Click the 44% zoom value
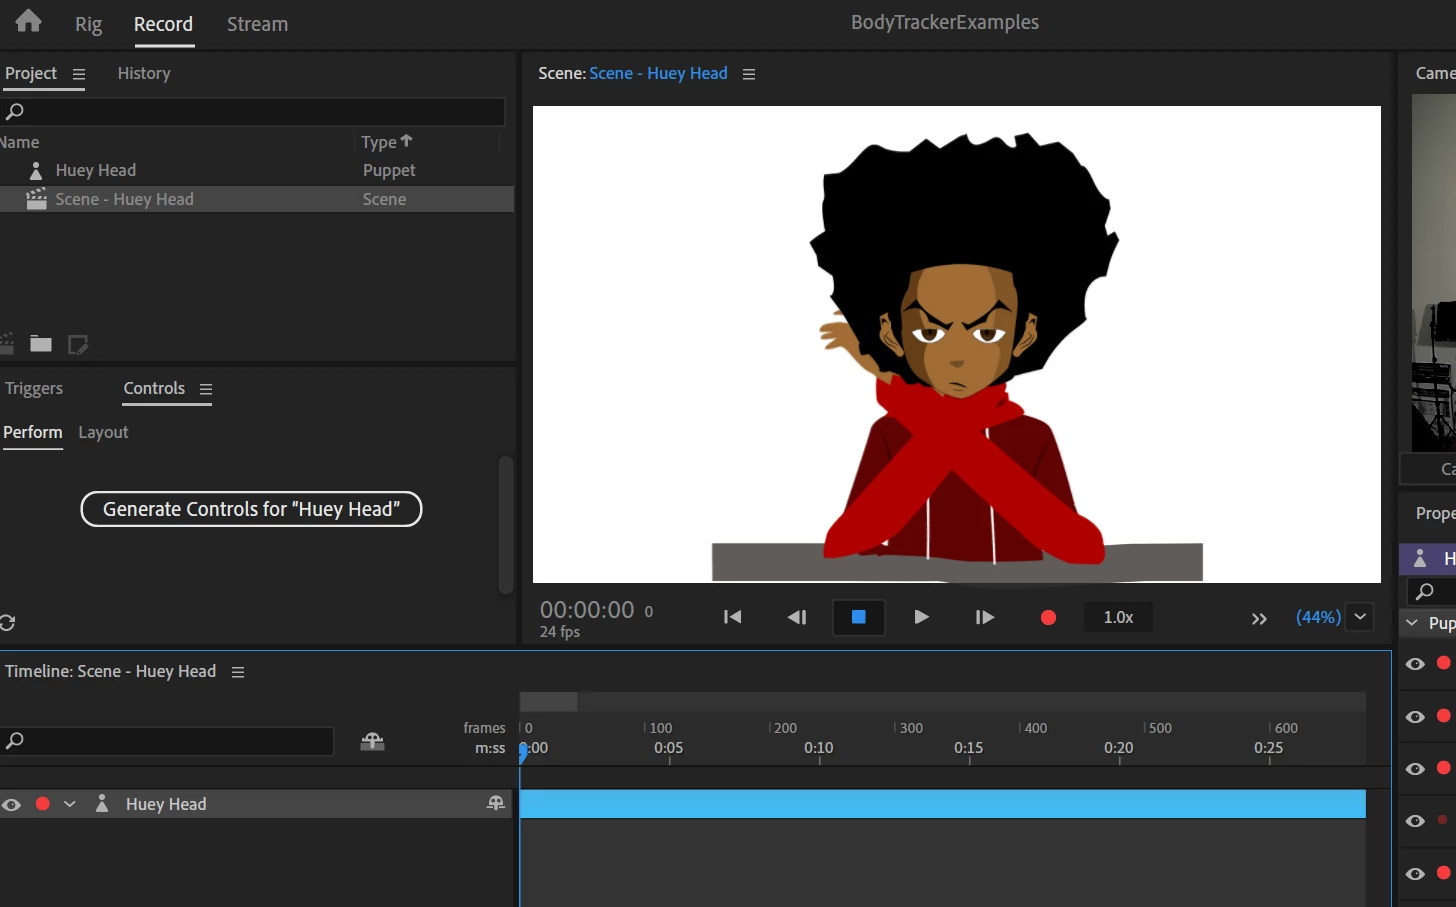 (1318, 617)
